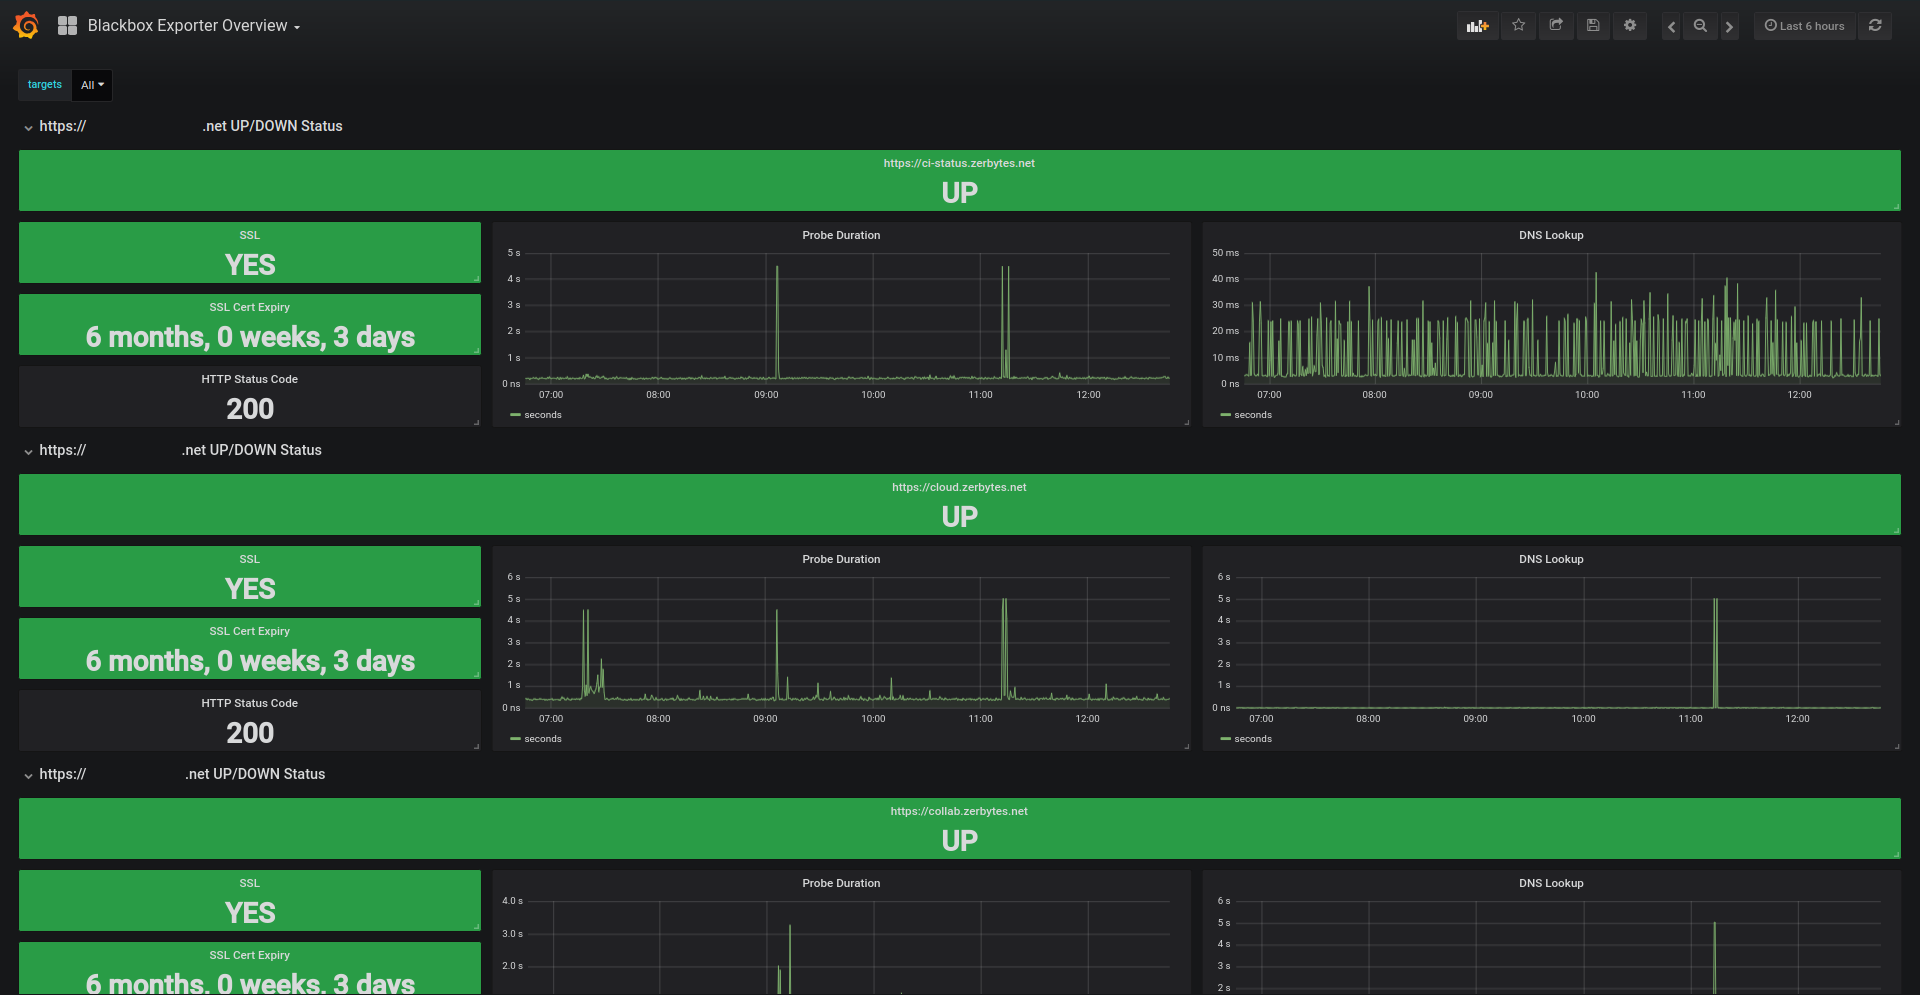Screen dimensions: 1920x995
Task: Open the targets All variable dropdown
Action: (92, 85)
